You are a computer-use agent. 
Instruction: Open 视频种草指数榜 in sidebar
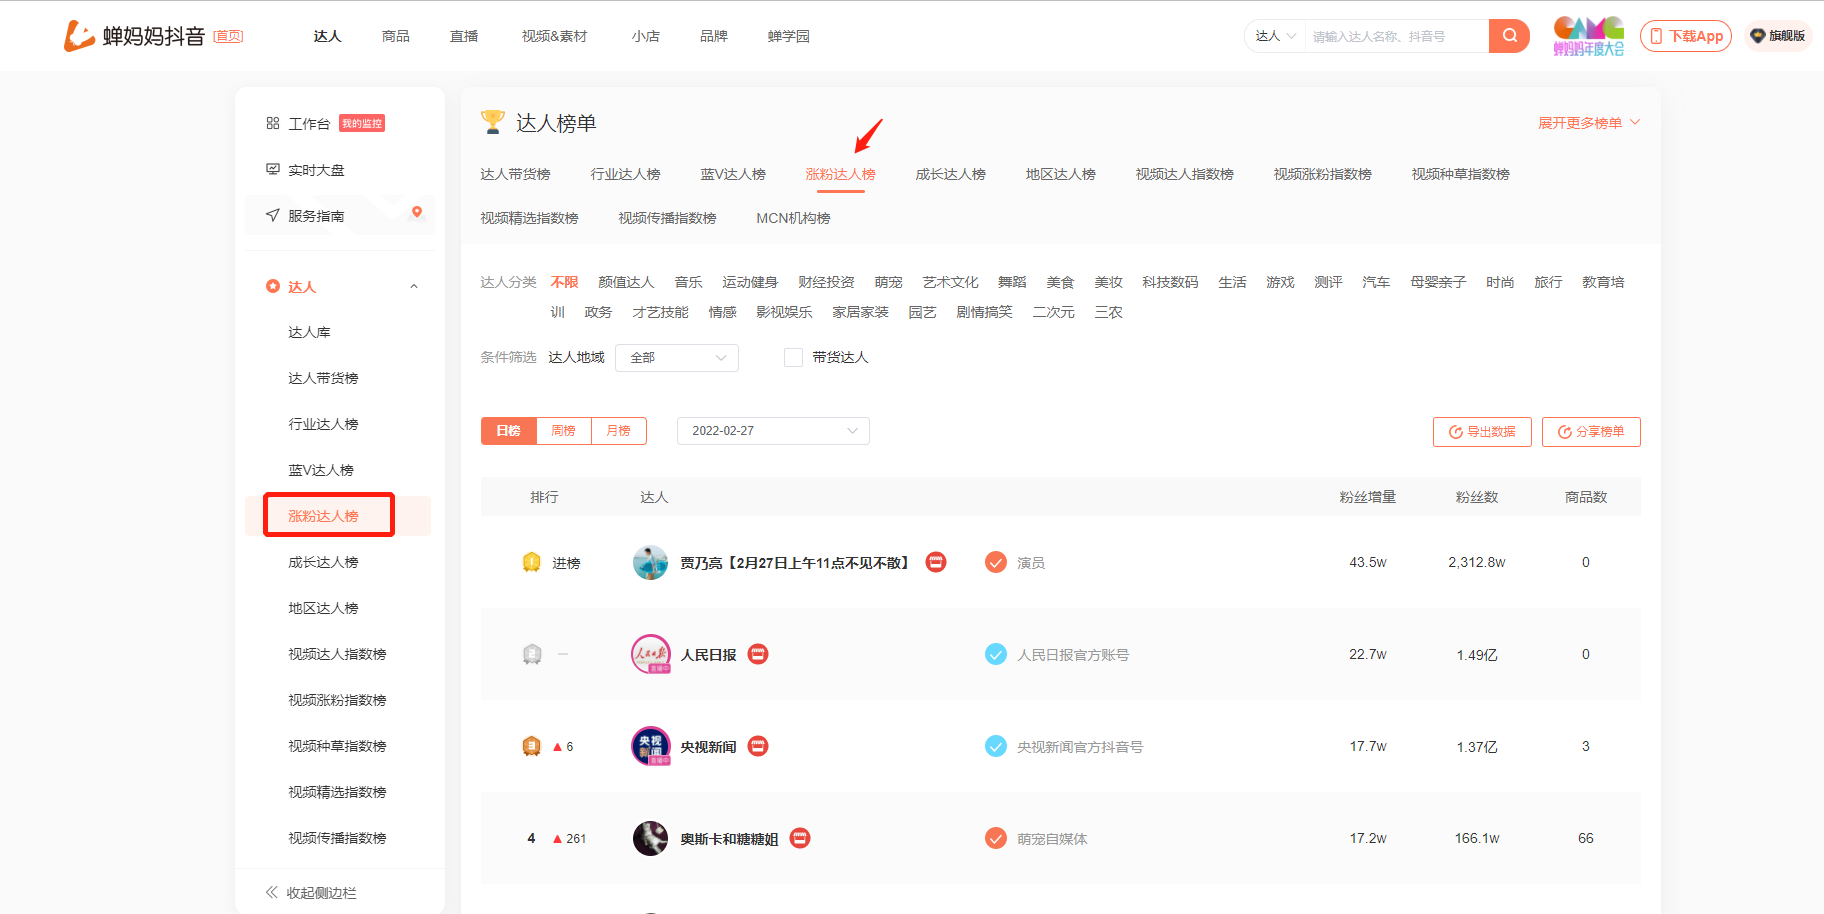point(337,746)
